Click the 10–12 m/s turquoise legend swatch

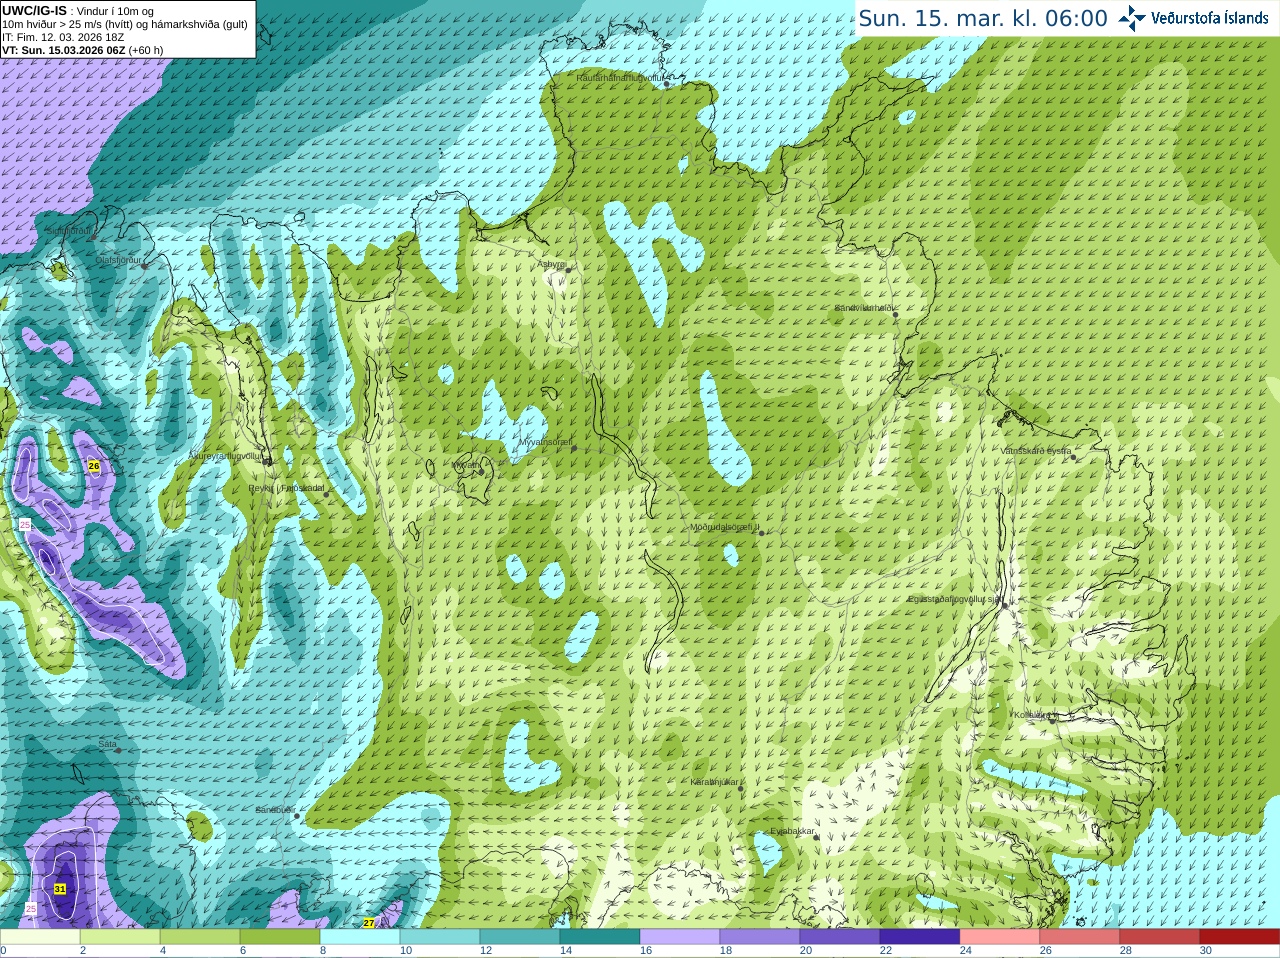440,937
